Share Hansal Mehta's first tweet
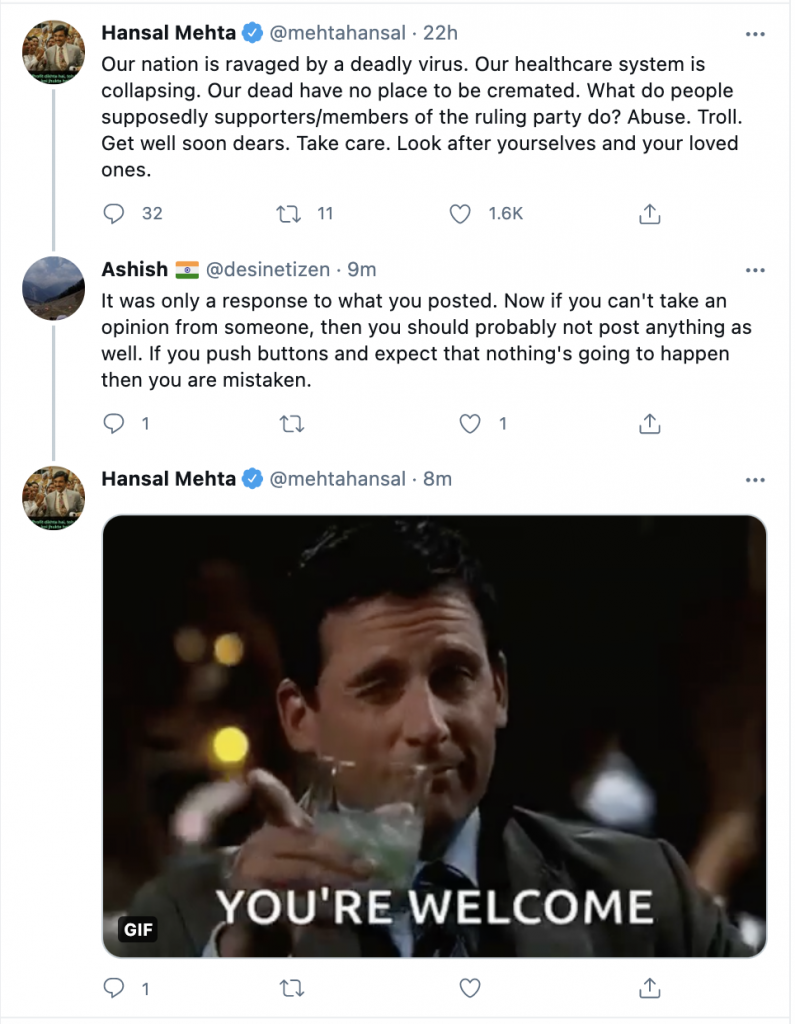Screen dimensions: 795x1024 pos(649,214)
